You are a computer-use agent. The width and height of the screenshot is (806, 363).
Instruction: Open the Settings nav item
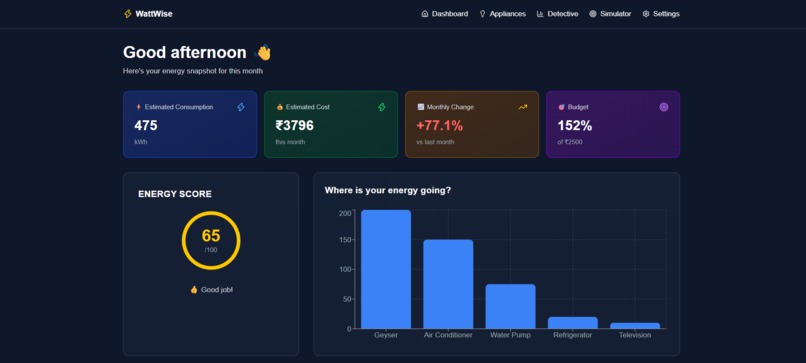coord(661,14)
